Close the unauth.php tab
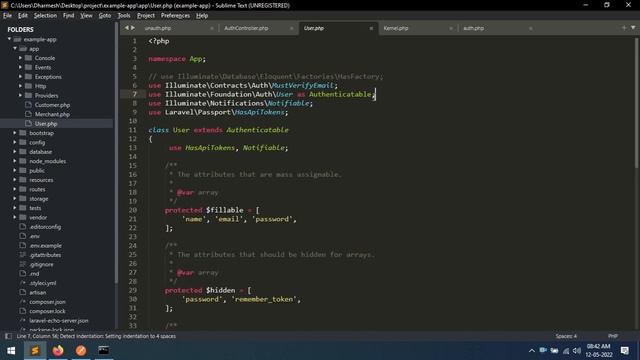Screen dimensions: 640x360 [212, 28]
